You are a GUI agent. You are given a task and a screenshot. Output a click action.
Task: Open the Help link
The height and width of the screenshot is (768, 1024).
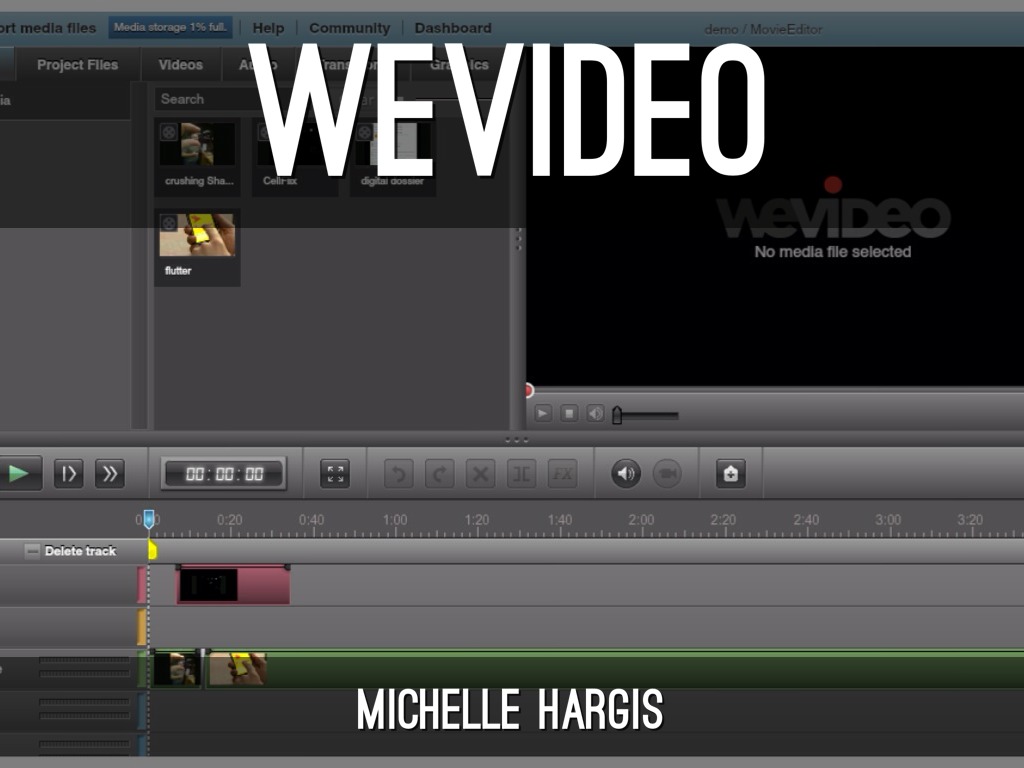(268, 28)
